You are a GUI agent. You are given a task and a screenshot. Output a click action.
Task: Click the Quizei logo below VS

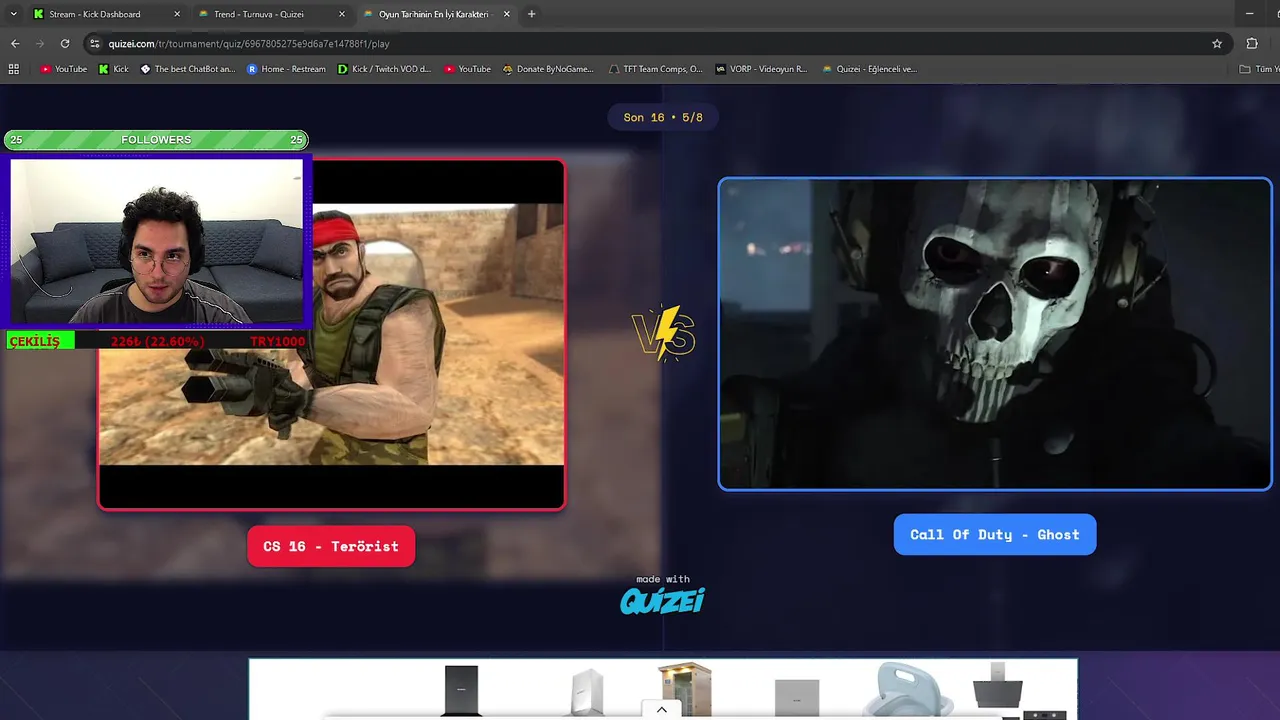662,600
